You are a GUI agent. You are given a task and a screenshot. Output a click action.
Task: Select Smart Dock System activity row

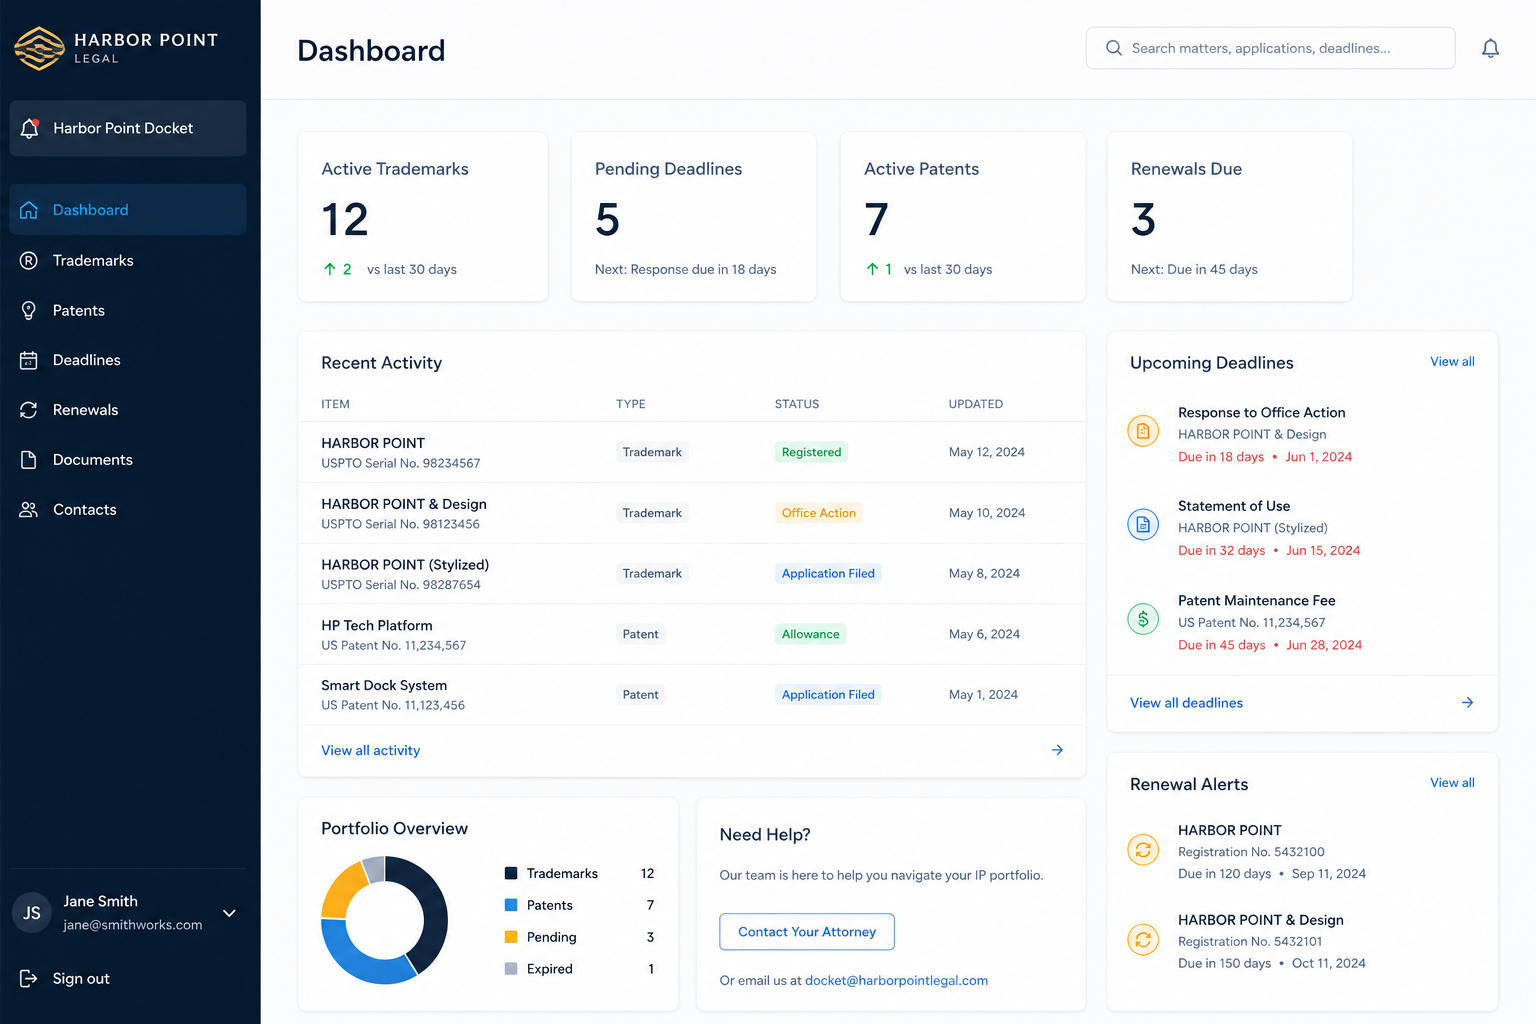pyautogui.click(x=692, y=695)
